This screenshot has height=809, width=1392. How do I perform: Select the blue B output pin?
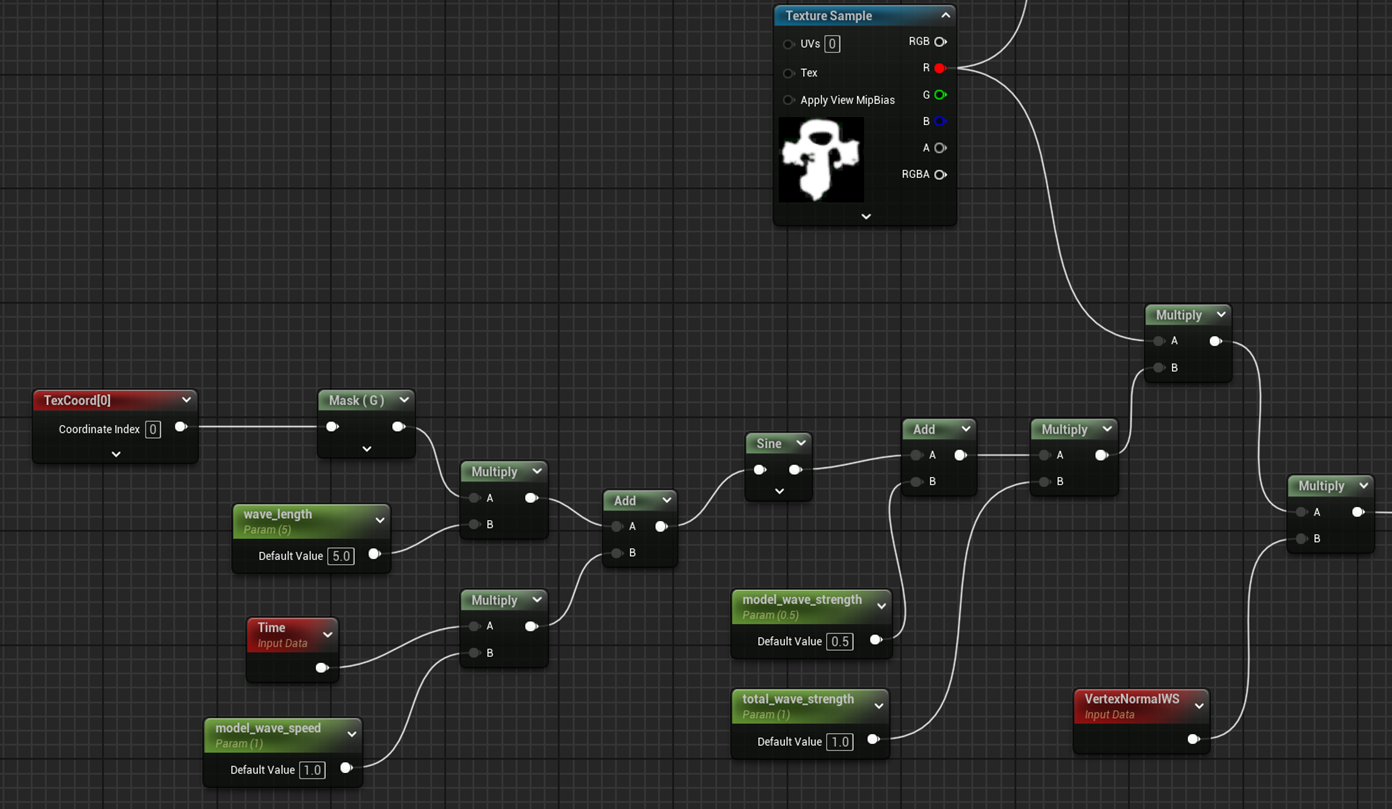[940, 121]
